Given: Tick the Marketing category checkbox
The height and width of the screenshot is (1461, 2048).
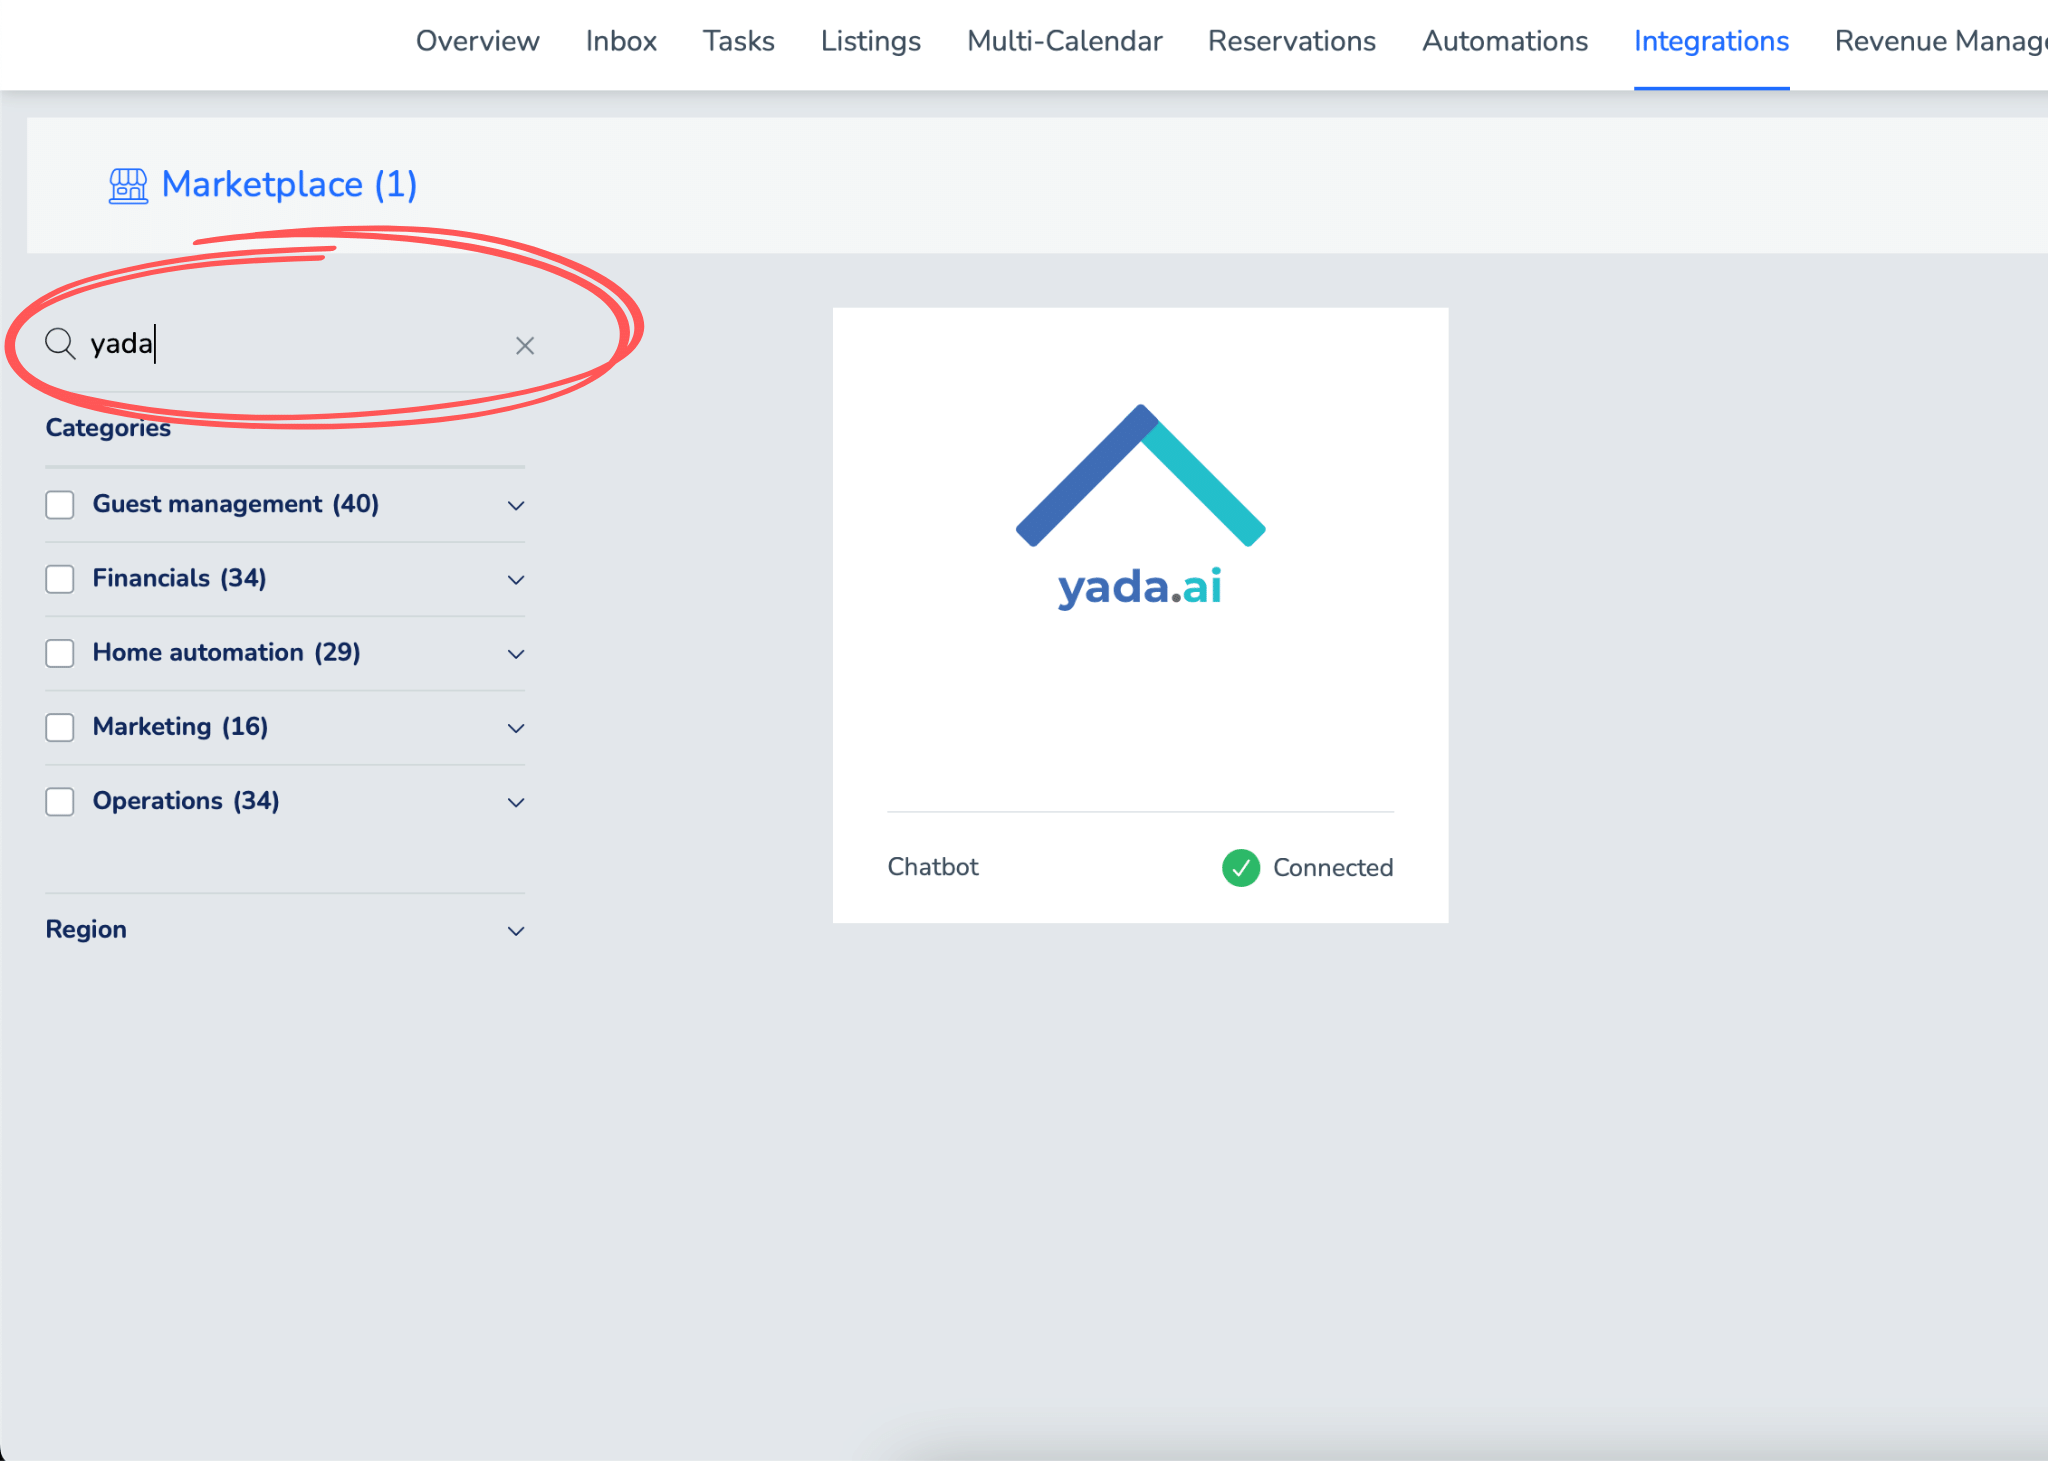Looking at the screenshot, I should point(60,727).
